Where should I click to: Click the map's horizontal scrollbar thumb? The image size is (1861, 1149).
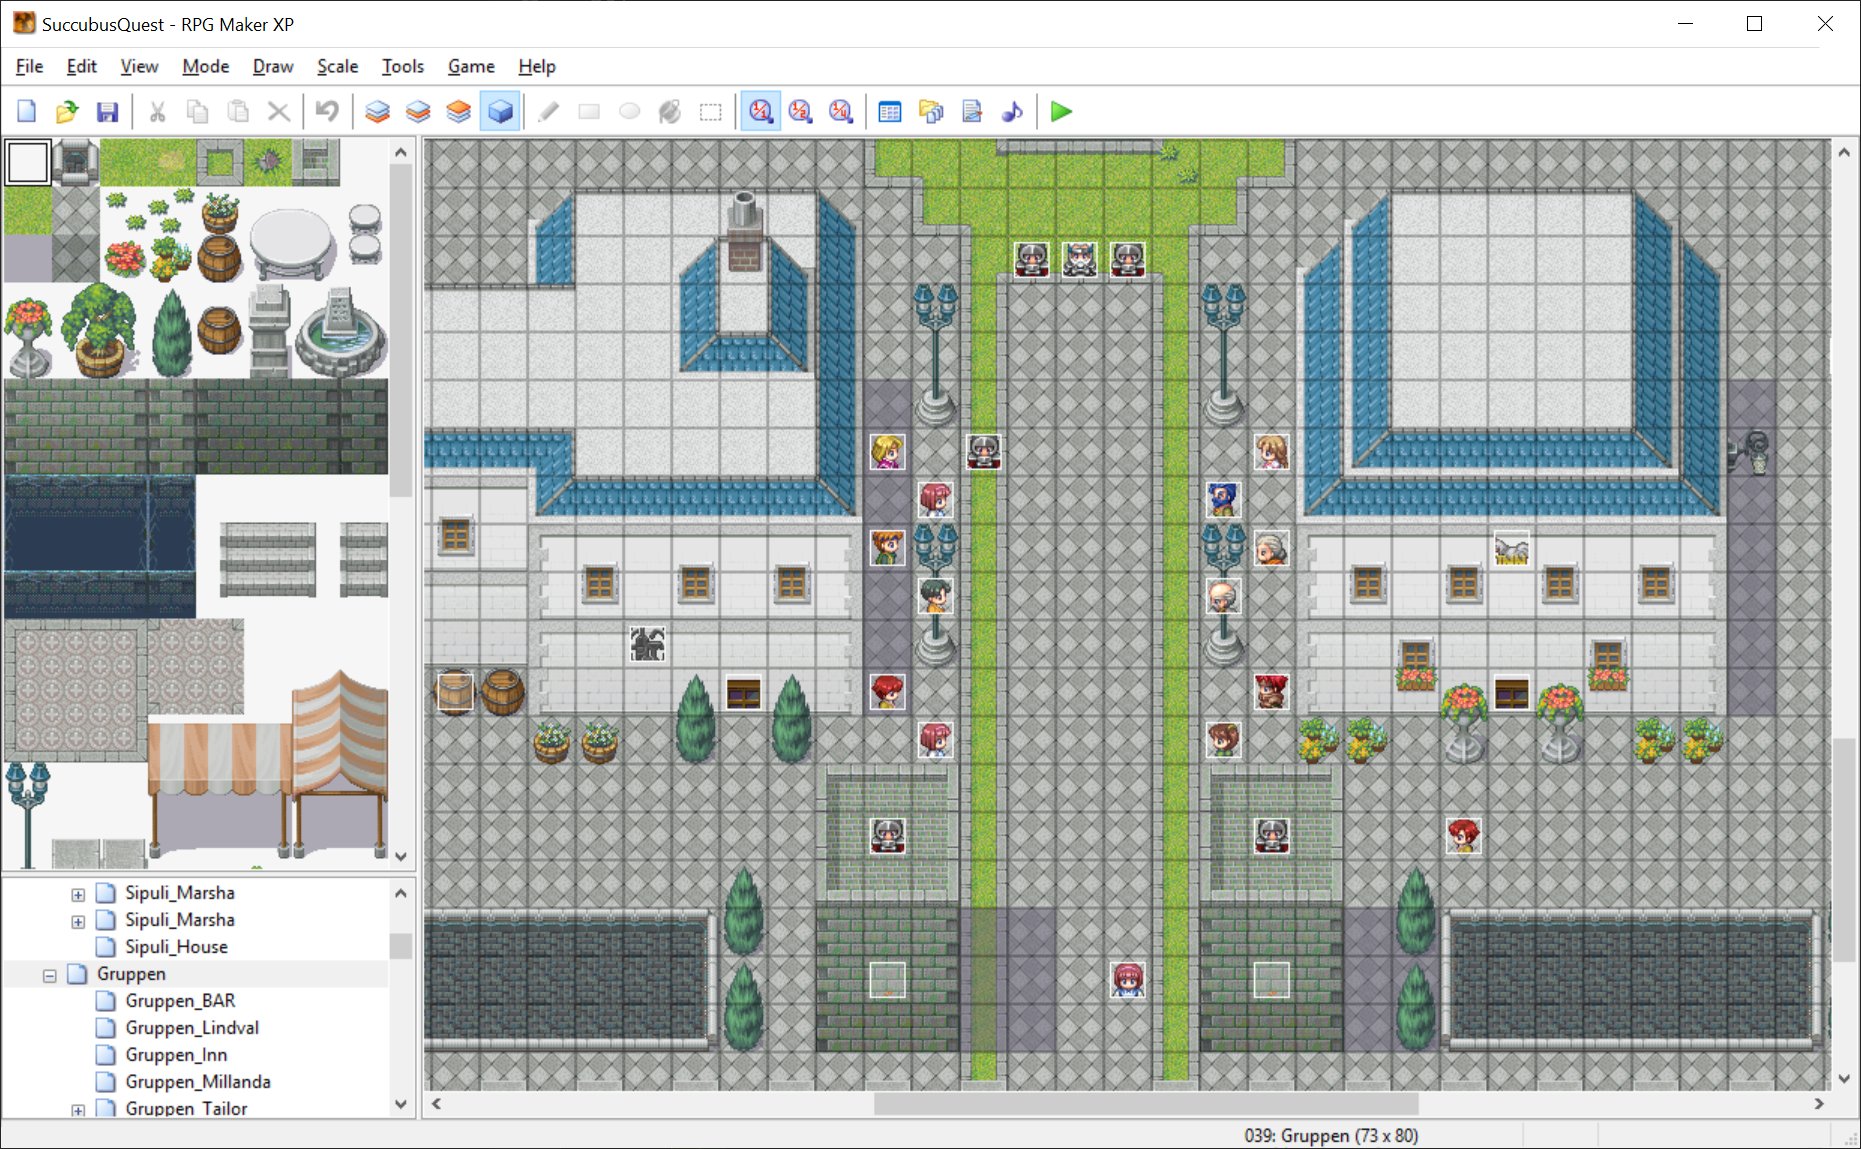pyautogui.click(x=1146, y=1104)
